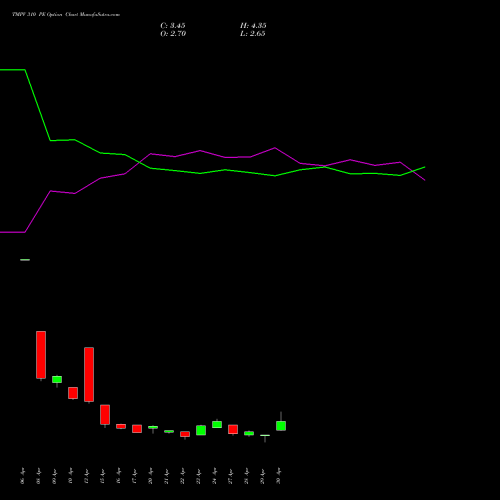This screenshot has width=500, height=500.
Task: Click the green candle above 09 Apr
Action: (57, 379)
